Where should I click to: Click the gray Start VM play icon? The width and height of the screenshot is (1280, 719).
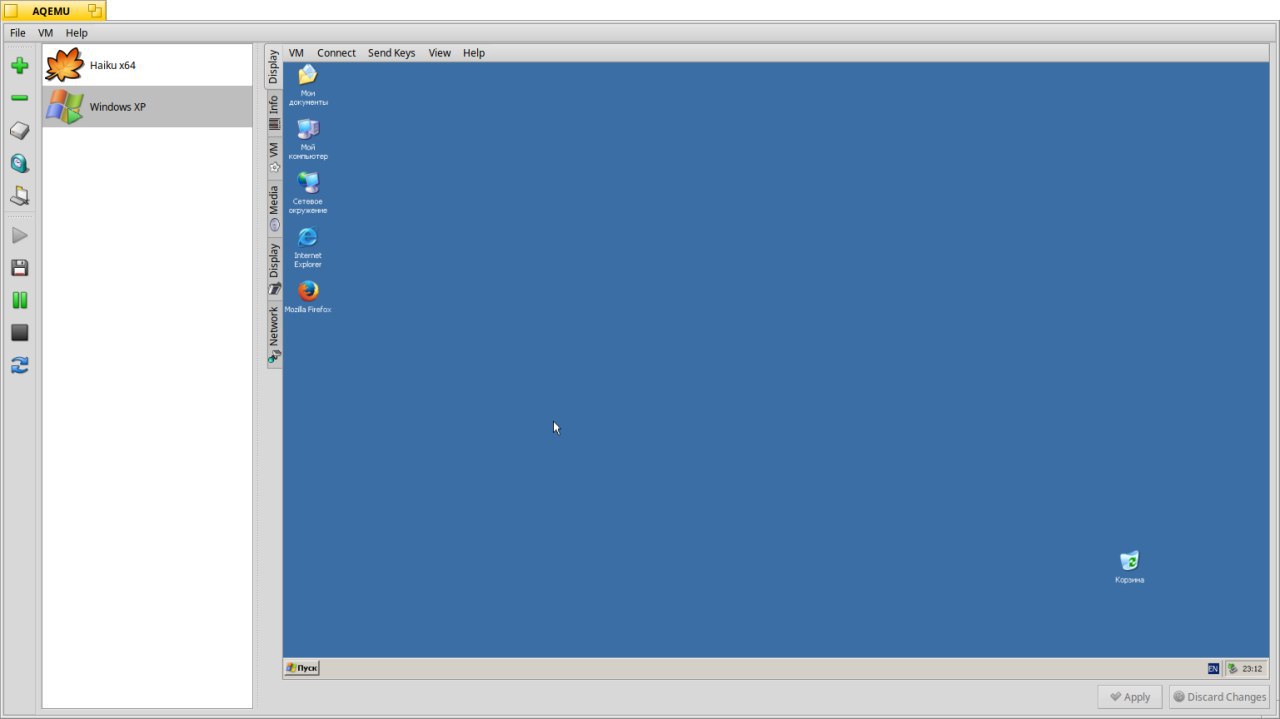click(19, 236)
